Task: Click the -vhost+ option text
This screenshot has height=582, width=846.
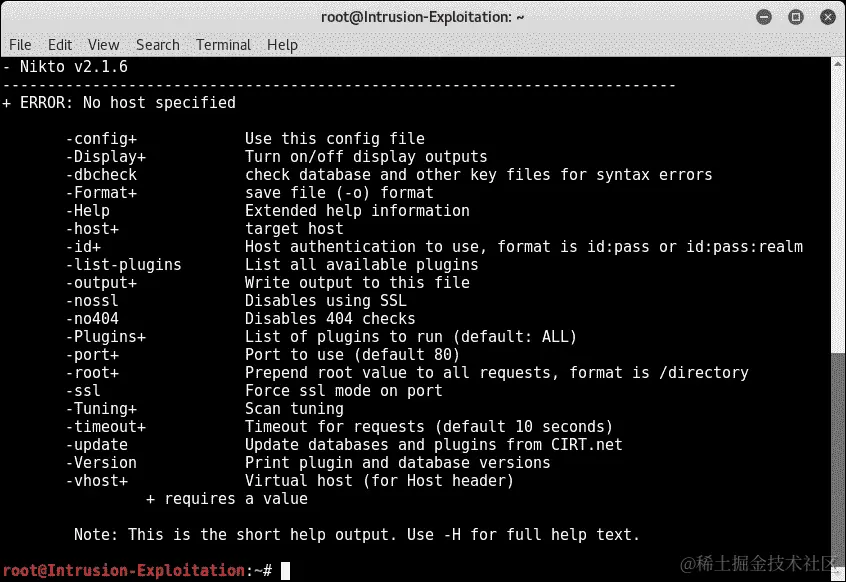Action: pyautogui.click(x=97, y=481)
